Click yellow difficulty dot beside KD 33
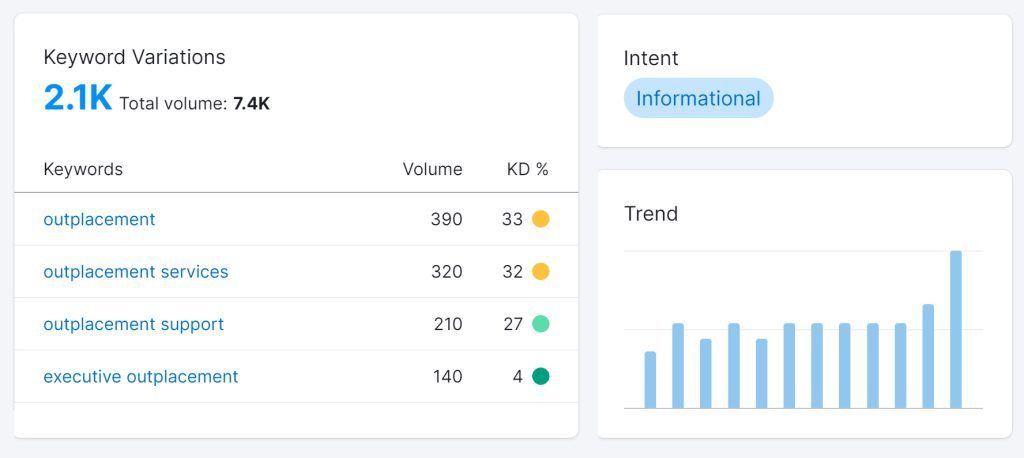The image size is (1024, 458). 541,219
